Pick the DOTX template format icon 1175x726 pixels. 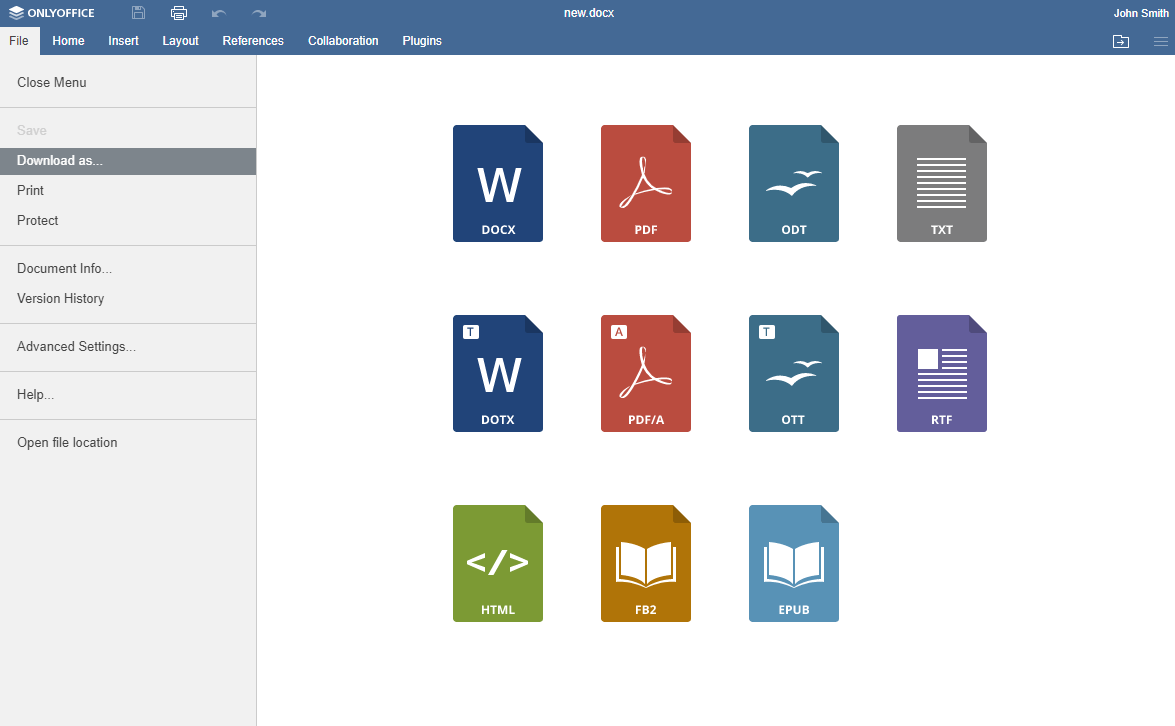pyautogui.click(x=498, y=373)
